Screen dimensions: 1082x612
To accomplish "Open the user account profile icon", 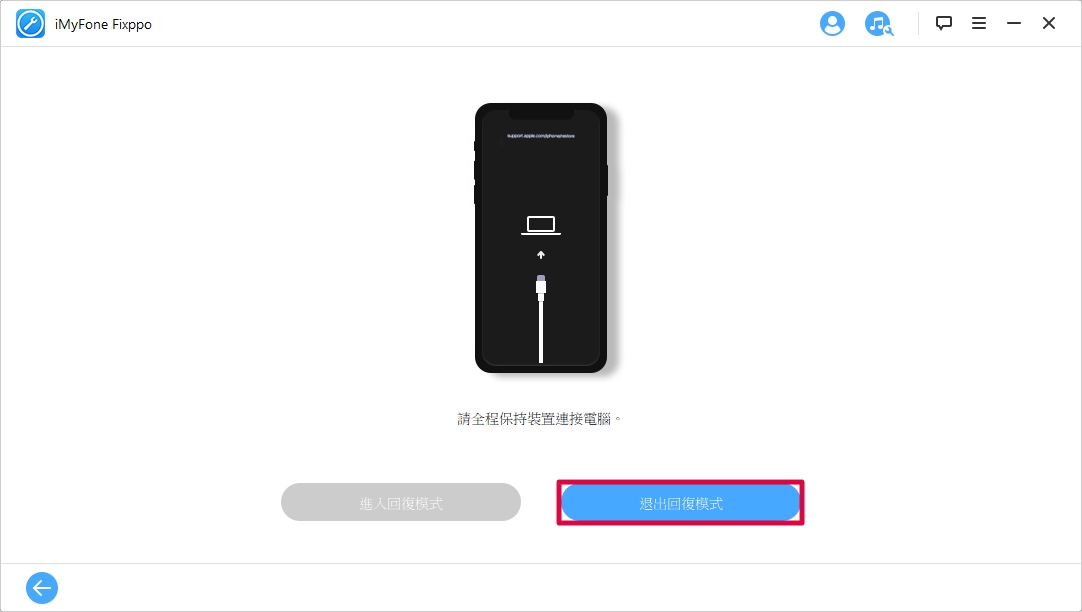I will (832, 23).
